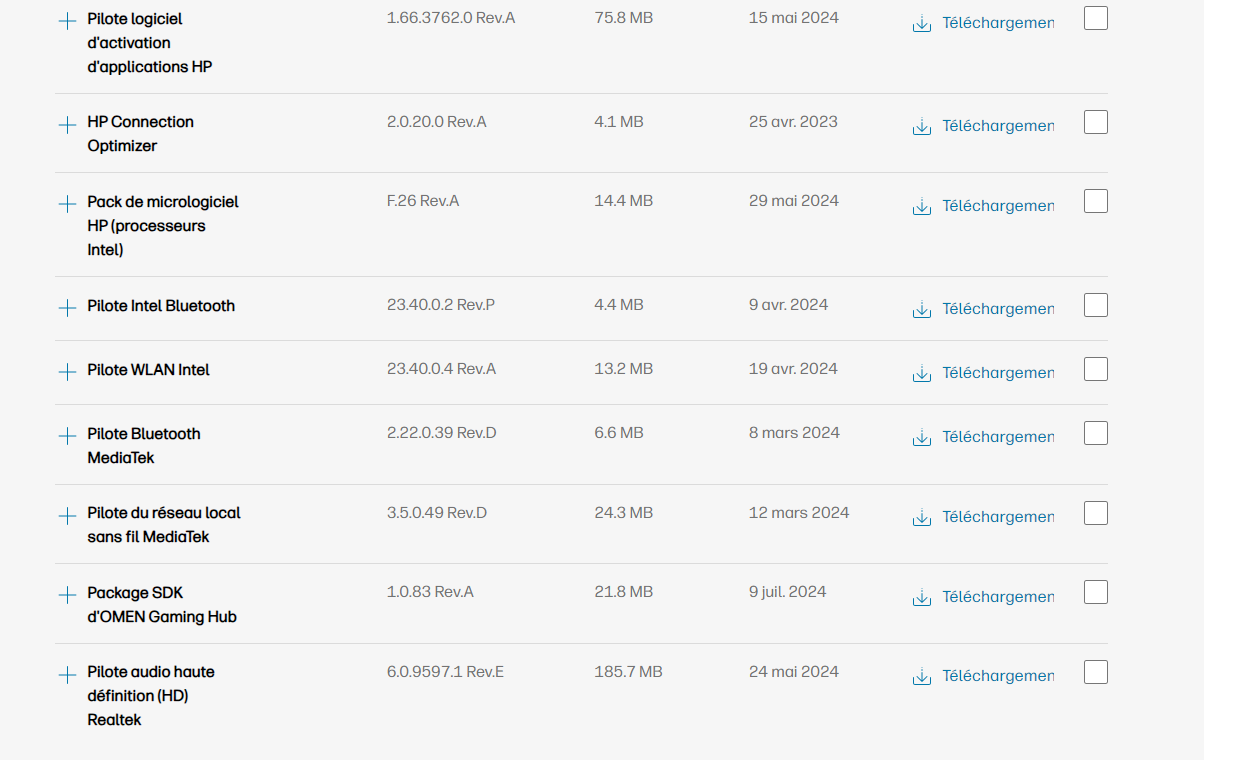Screen dimensions: 1253x760
Task: Click download icon for HP Connection Optimizer
Action: [921, 127]
